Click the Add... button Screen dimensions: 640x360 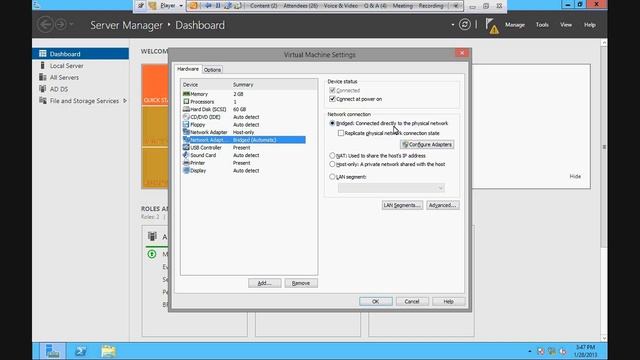coord(264,283)
